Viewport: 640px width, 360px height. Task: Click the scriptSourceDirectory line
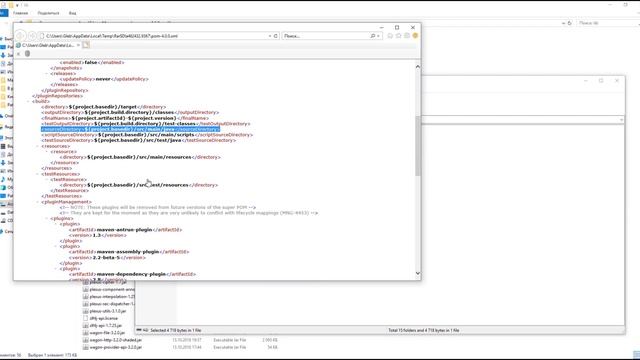click(147, 135)
